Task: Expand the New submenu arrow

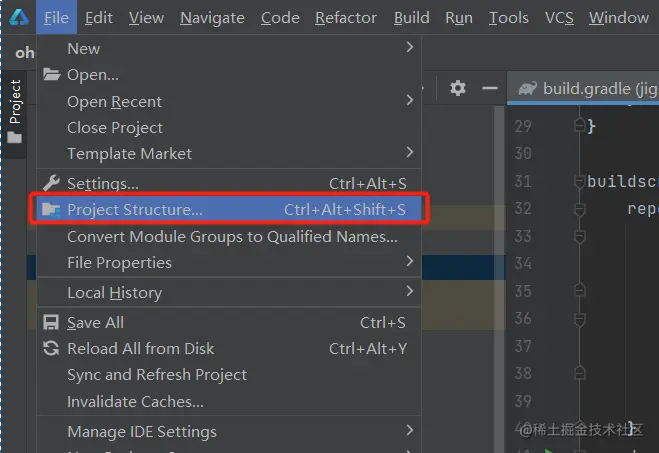Action: coord(410,48)
